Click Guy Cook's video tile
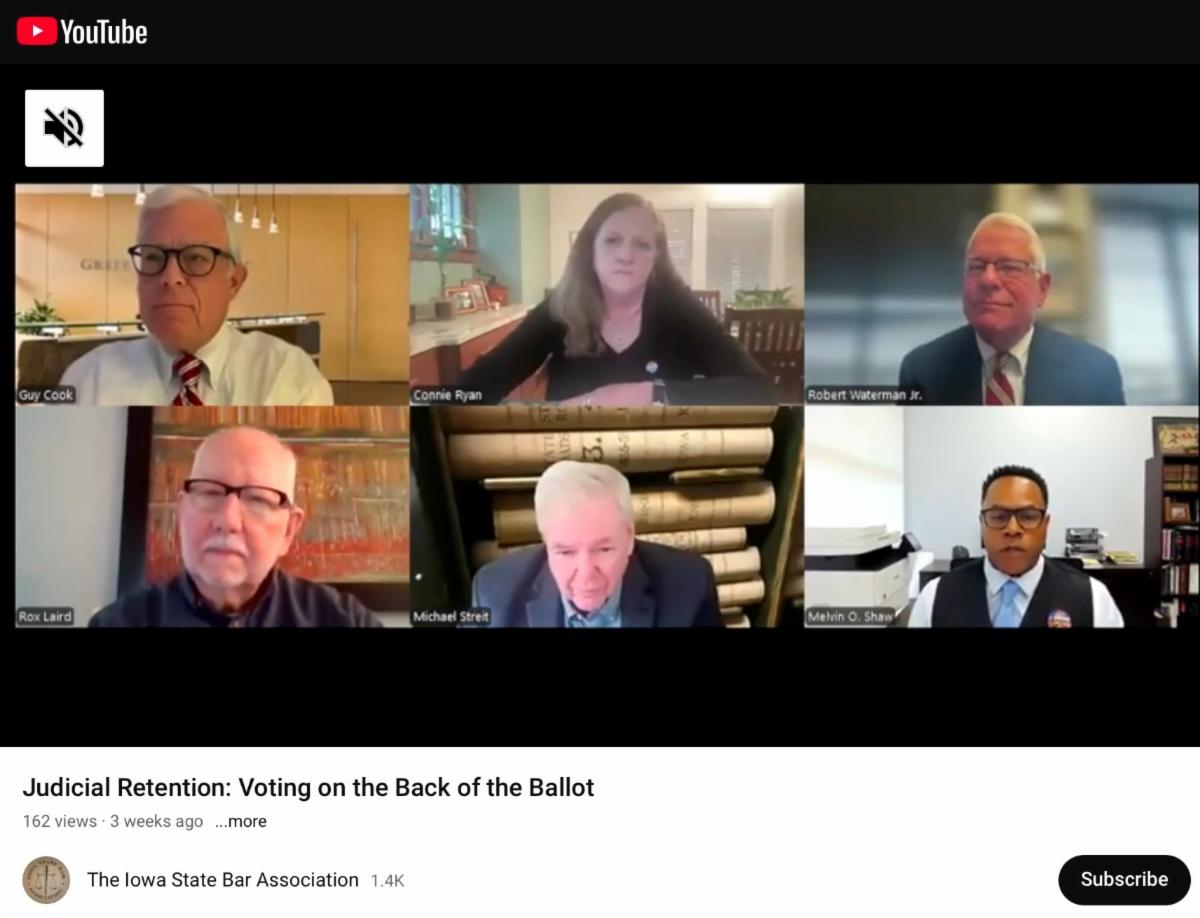Viewport: 1200px width, 918px height. tap(212, 294)
